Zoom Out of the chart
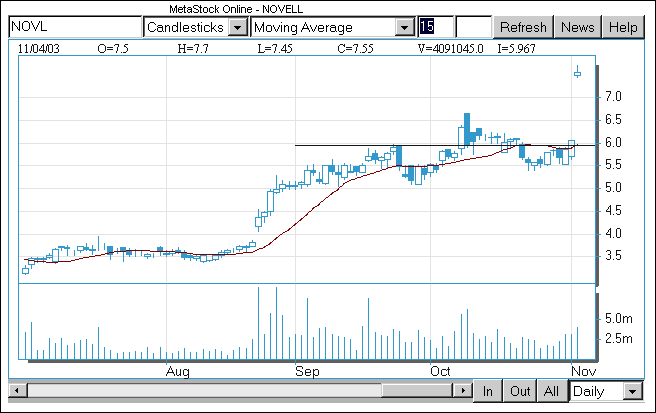 (520, 391)
